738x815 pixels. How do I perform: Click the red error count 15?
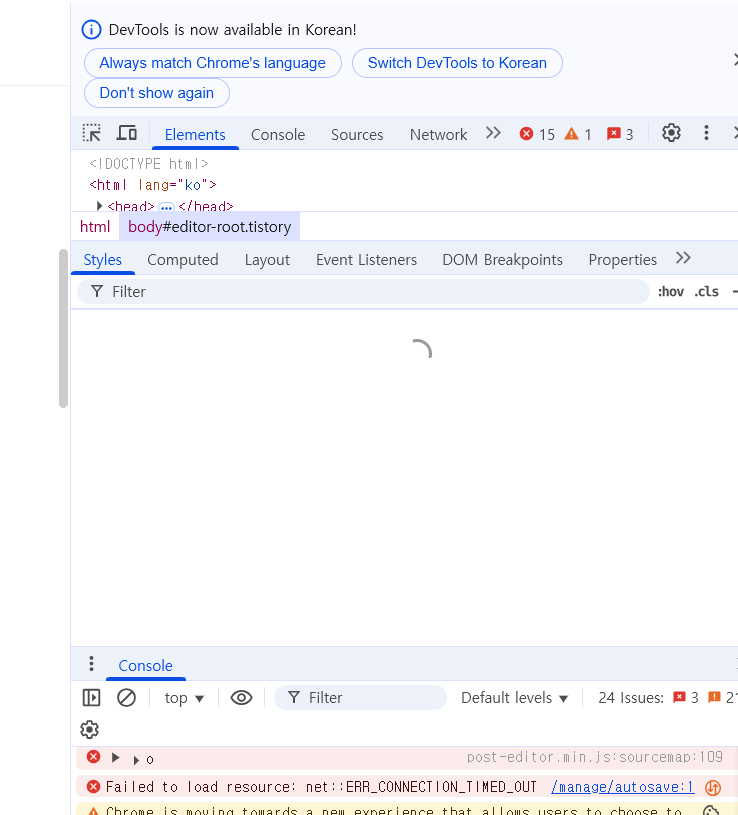[537, 134]
